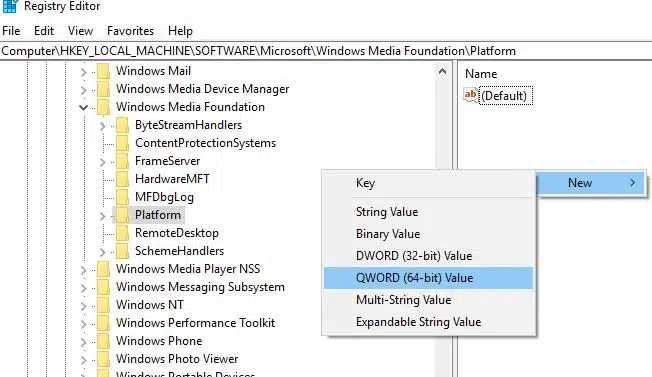Select the Windows Messaging Subsystem folder icon
Image resolution: width=652 pixels, height=377 pixels.
(104, 287)
